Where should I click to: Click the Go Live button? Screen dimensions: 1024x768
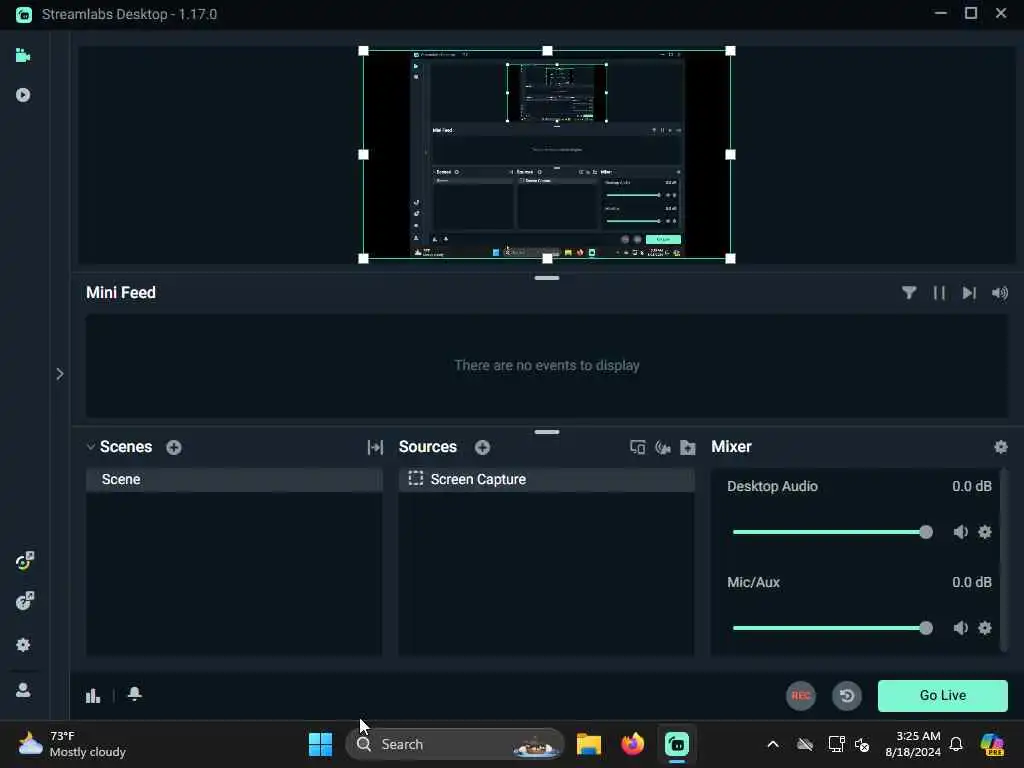[942, 696]
